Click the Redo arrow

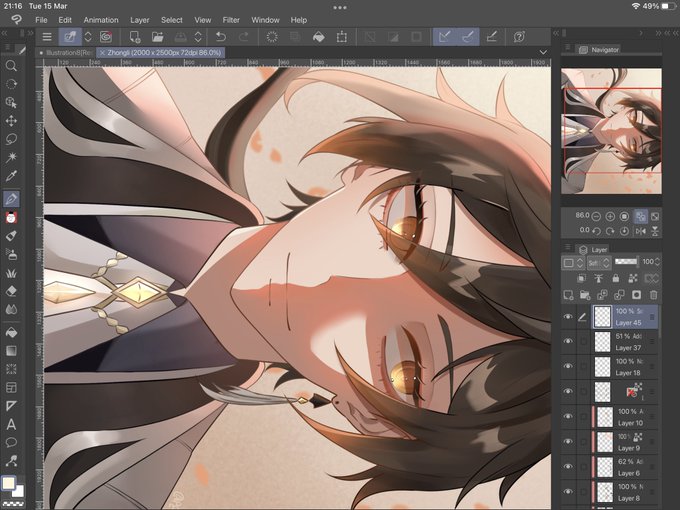[244, 37]
